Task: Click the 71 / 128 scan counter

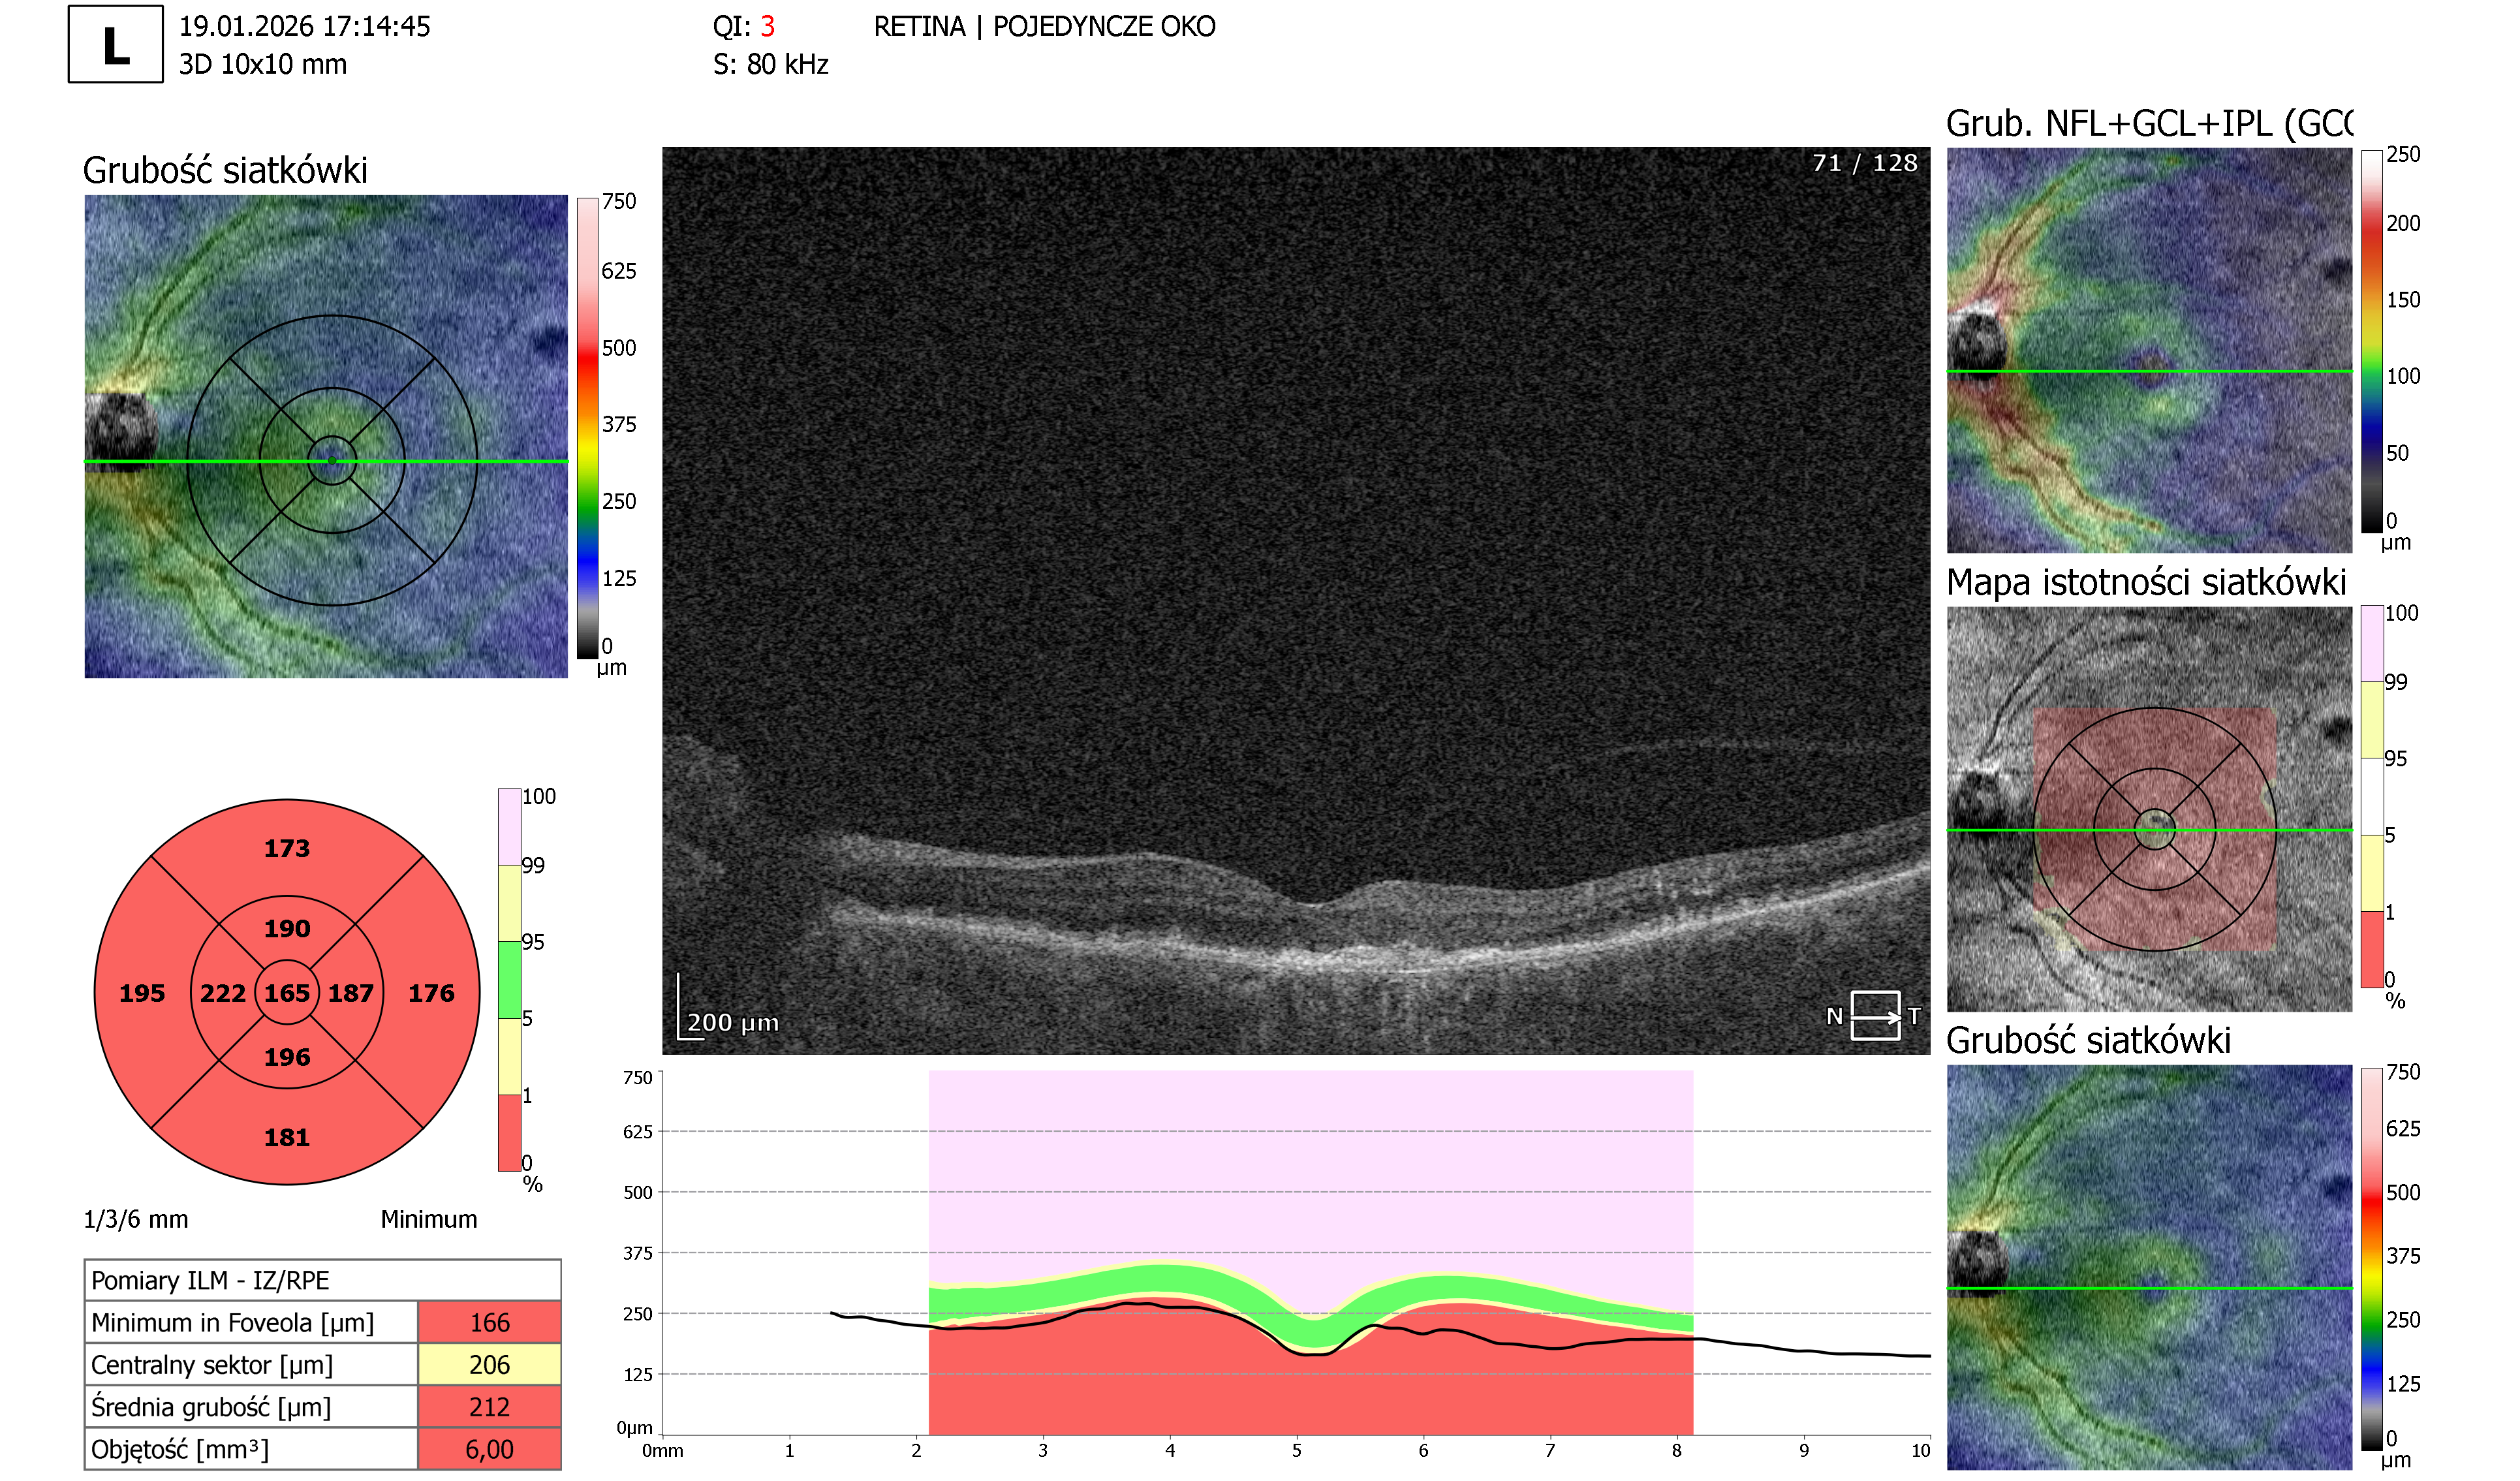Action: click(x=1865, y=163)
